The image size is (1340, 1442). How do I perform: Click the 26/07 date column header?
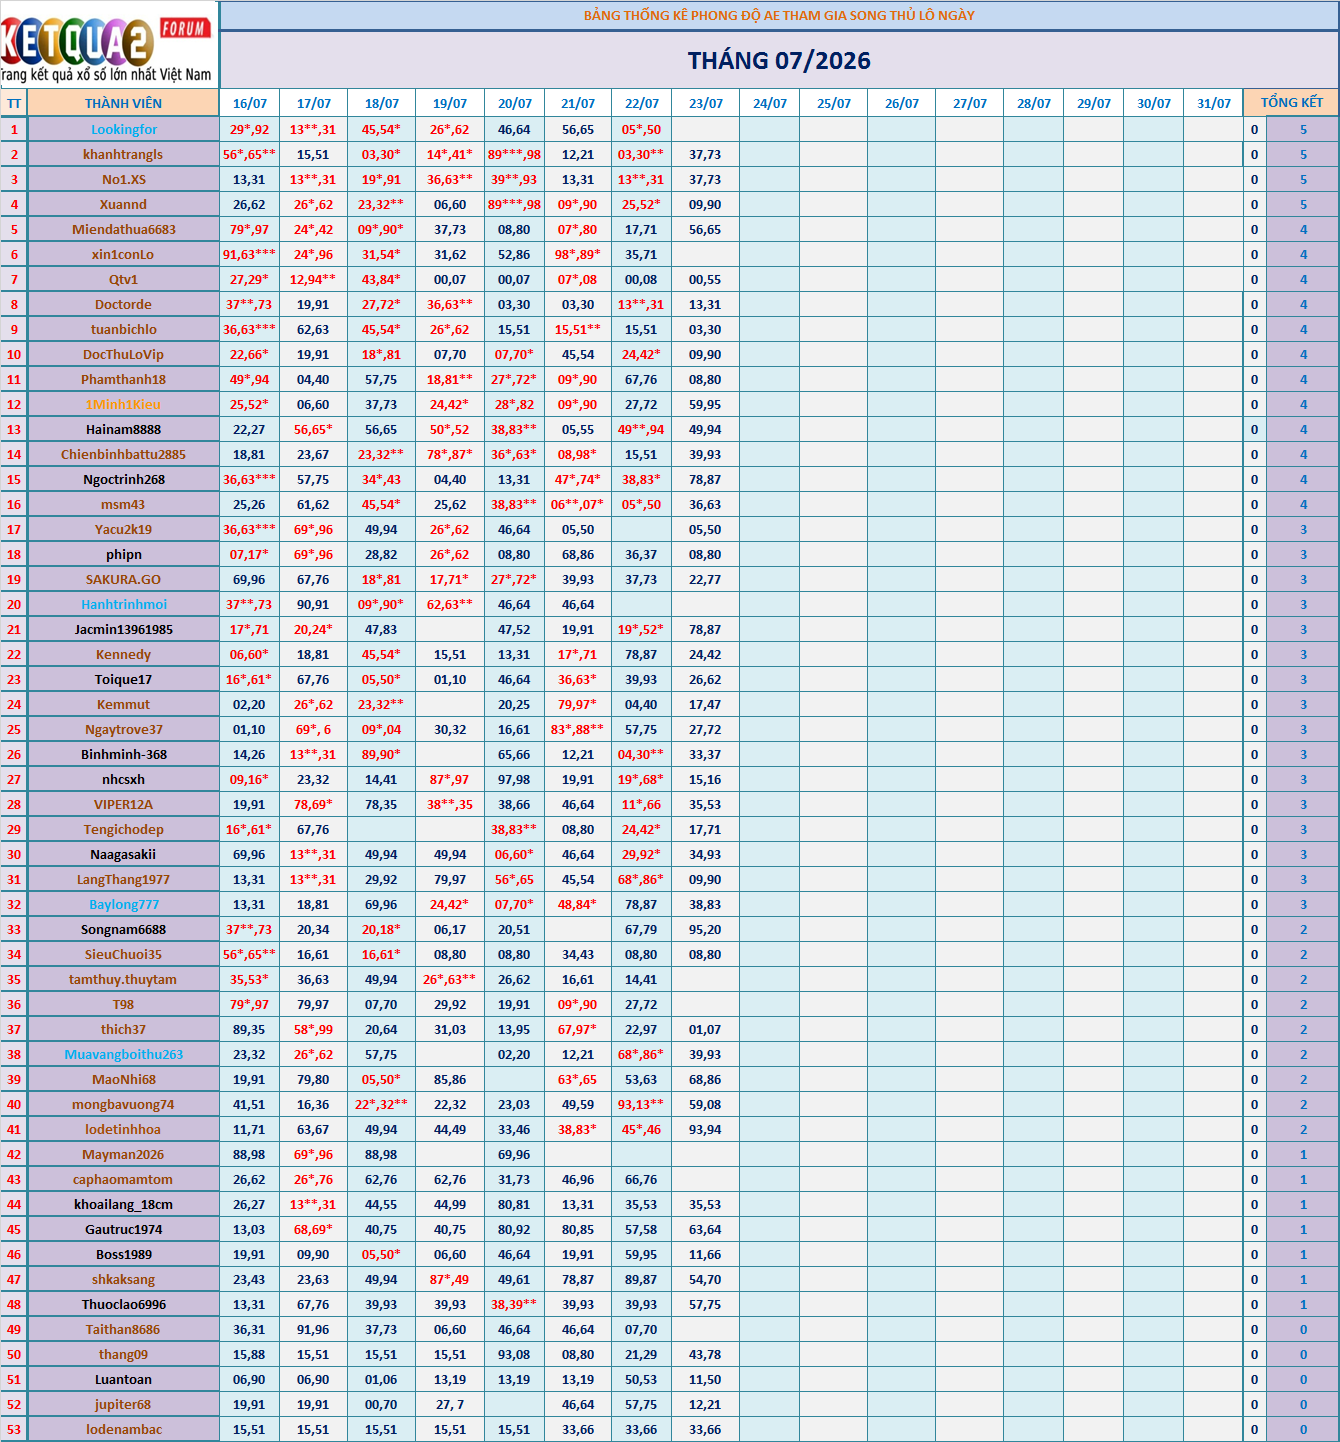click(902, 103)
